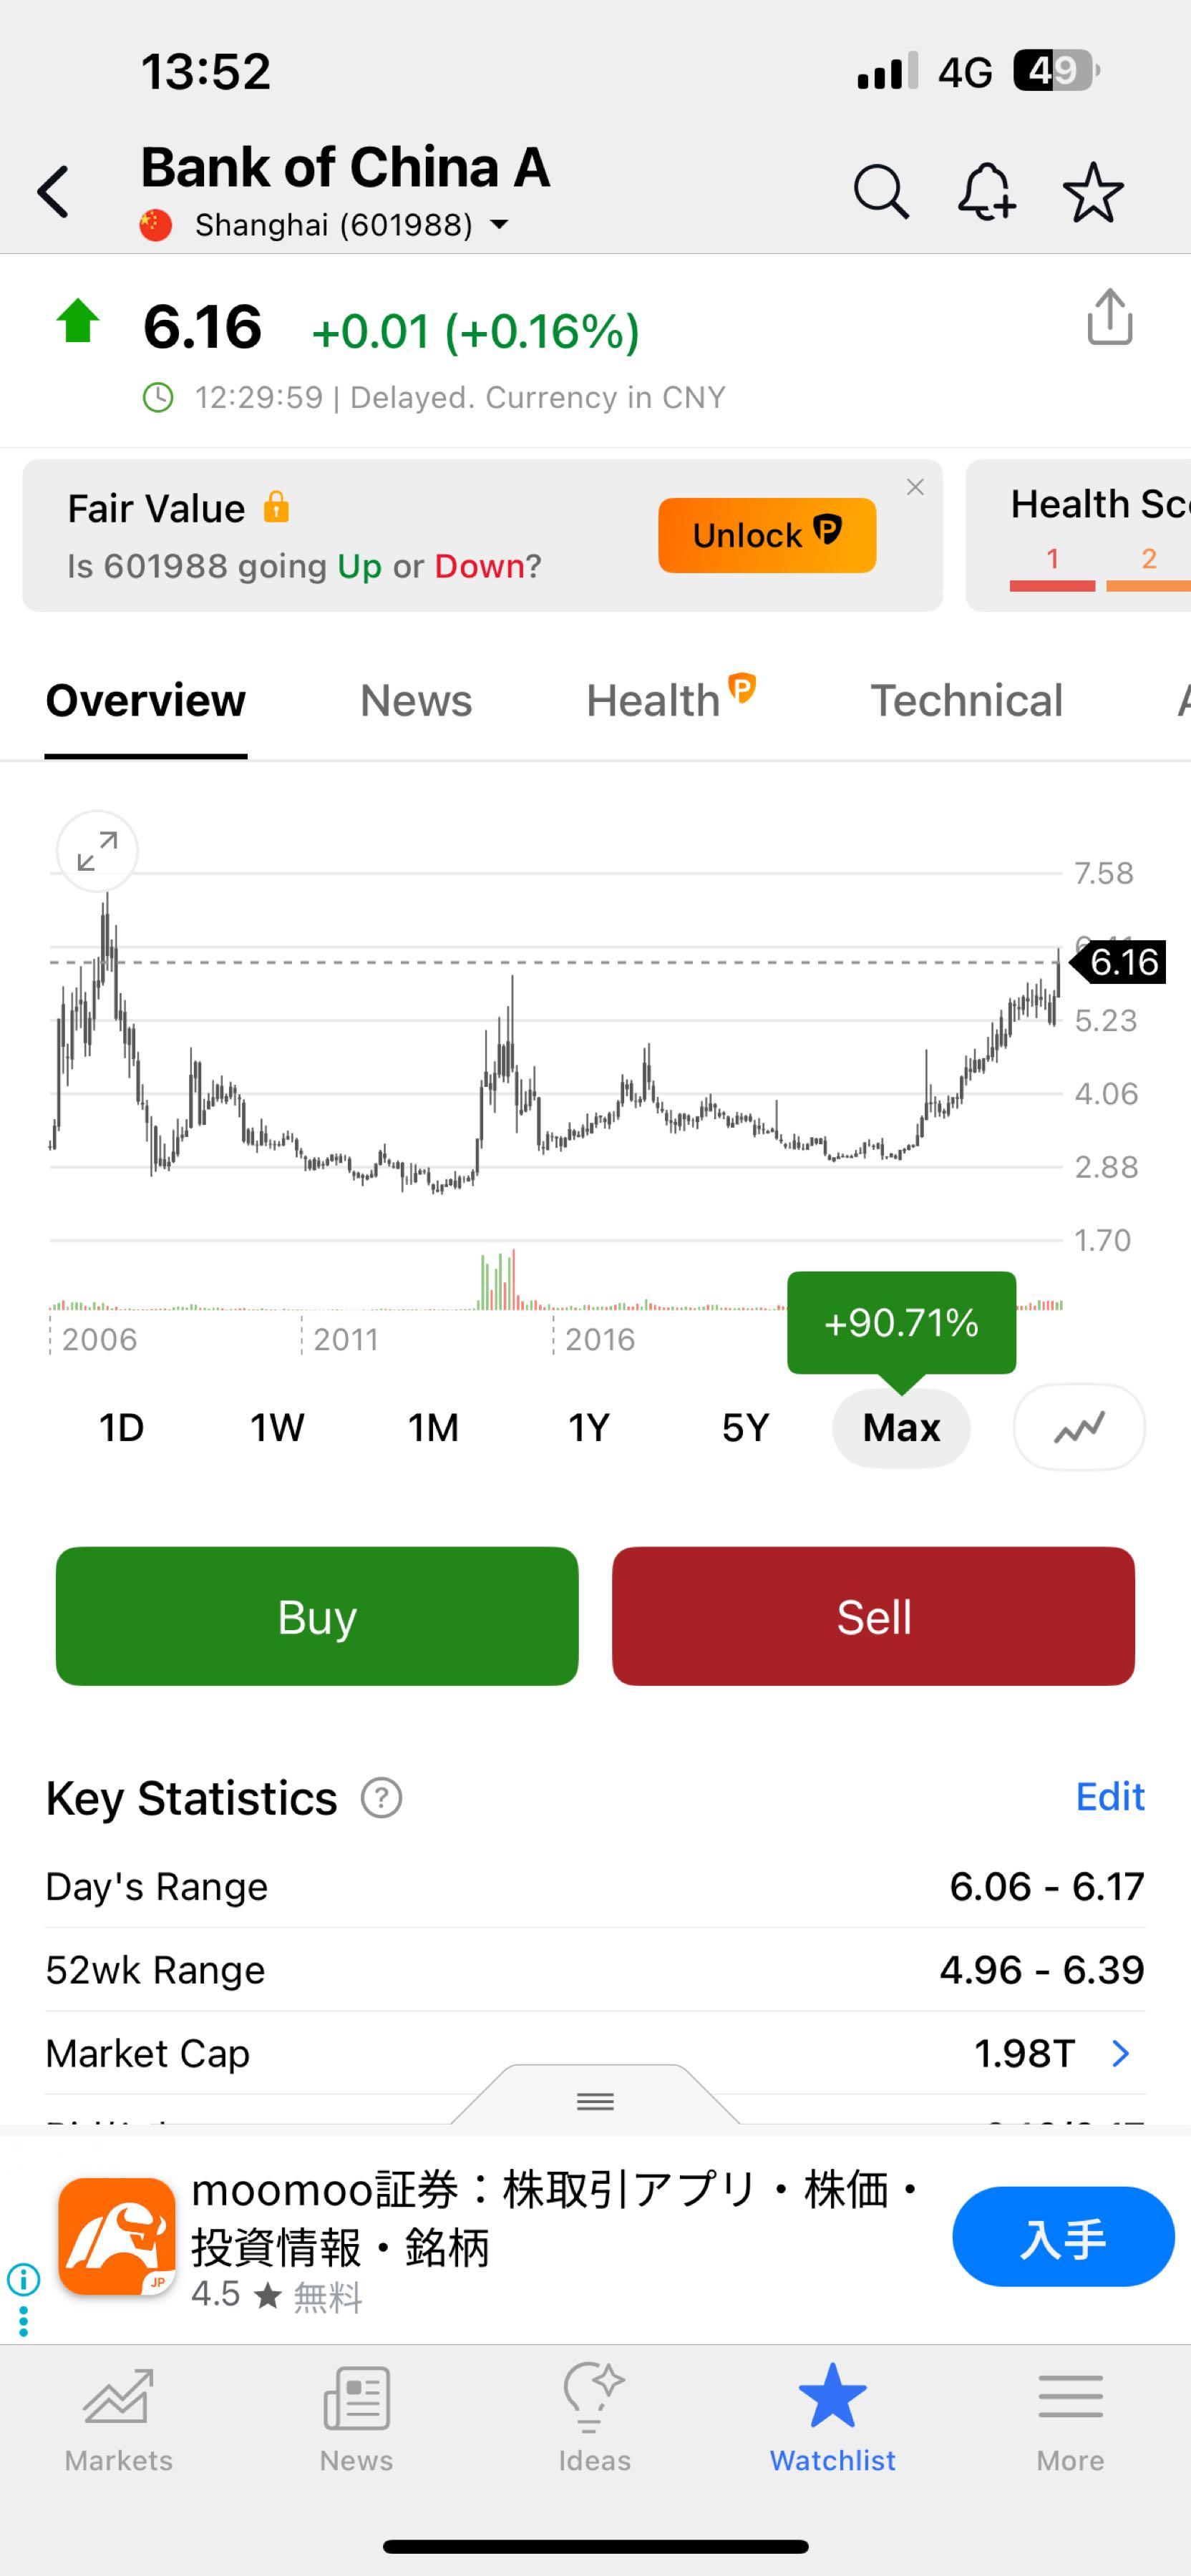1191x2576 pixels.
Task: Add price alert via bell icon
Action: [x=986, y=191]
